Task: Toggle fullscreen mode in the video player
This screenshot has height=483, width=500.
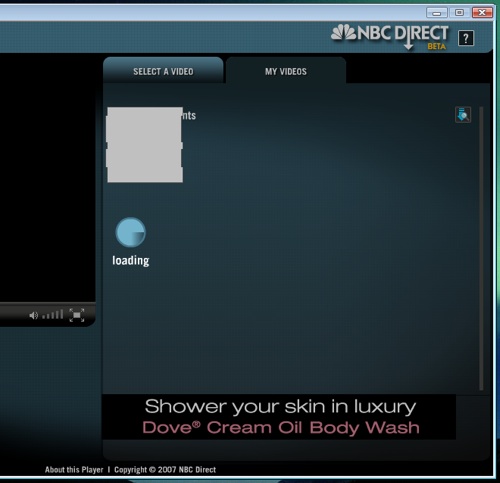Action: click(x=77, y=315)
